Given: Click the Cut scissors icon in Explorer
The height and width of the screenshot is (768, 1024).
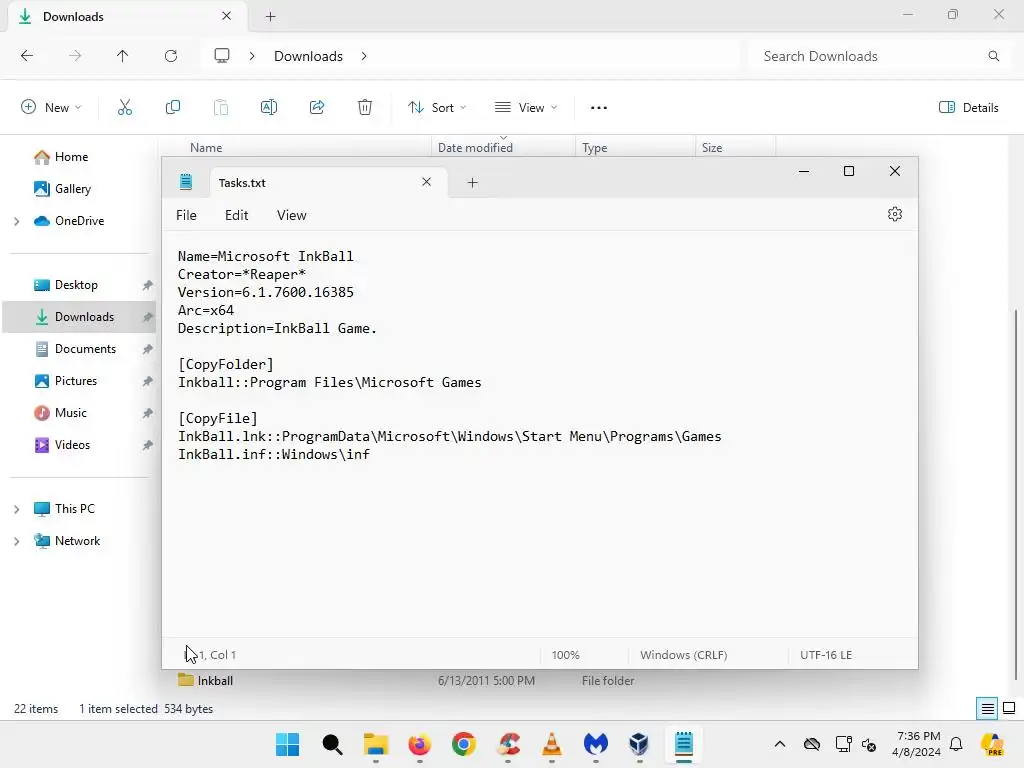Looking at the screenshot, I should click(x=125, y=107).
